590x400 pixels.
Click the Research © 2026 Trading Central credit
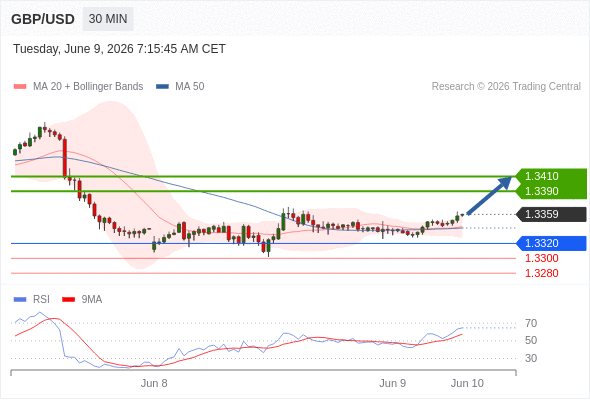(x=506, y=87)
